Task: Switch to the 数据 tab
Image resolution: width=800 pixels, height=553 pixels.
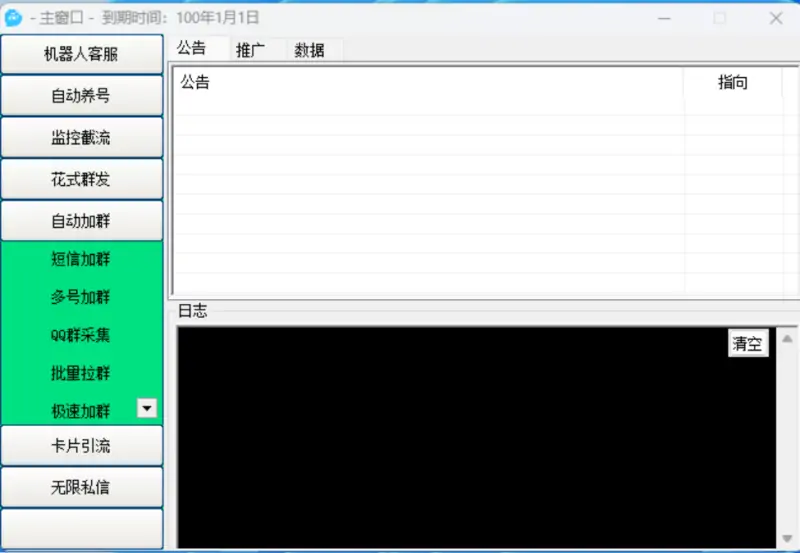Action: click(309, 50)
